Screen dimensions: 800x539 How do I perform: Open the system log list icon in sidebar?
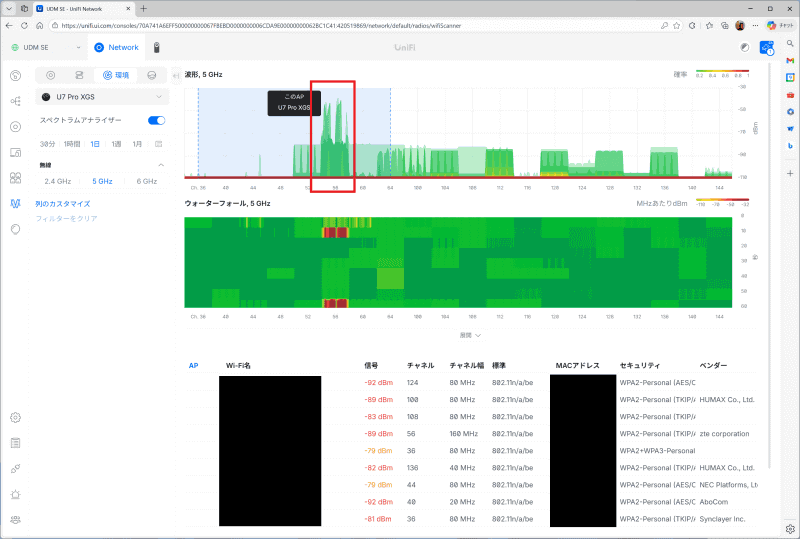point(16,443)
